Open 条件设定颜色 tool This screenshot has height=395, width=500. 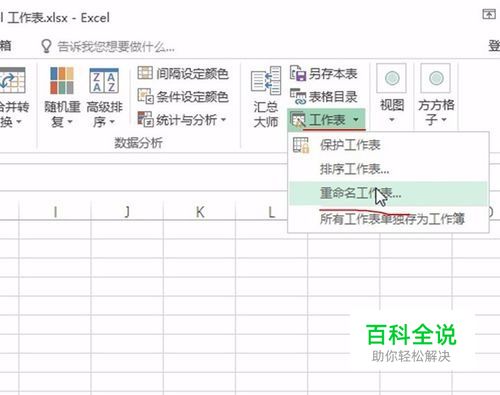point(183,97)
